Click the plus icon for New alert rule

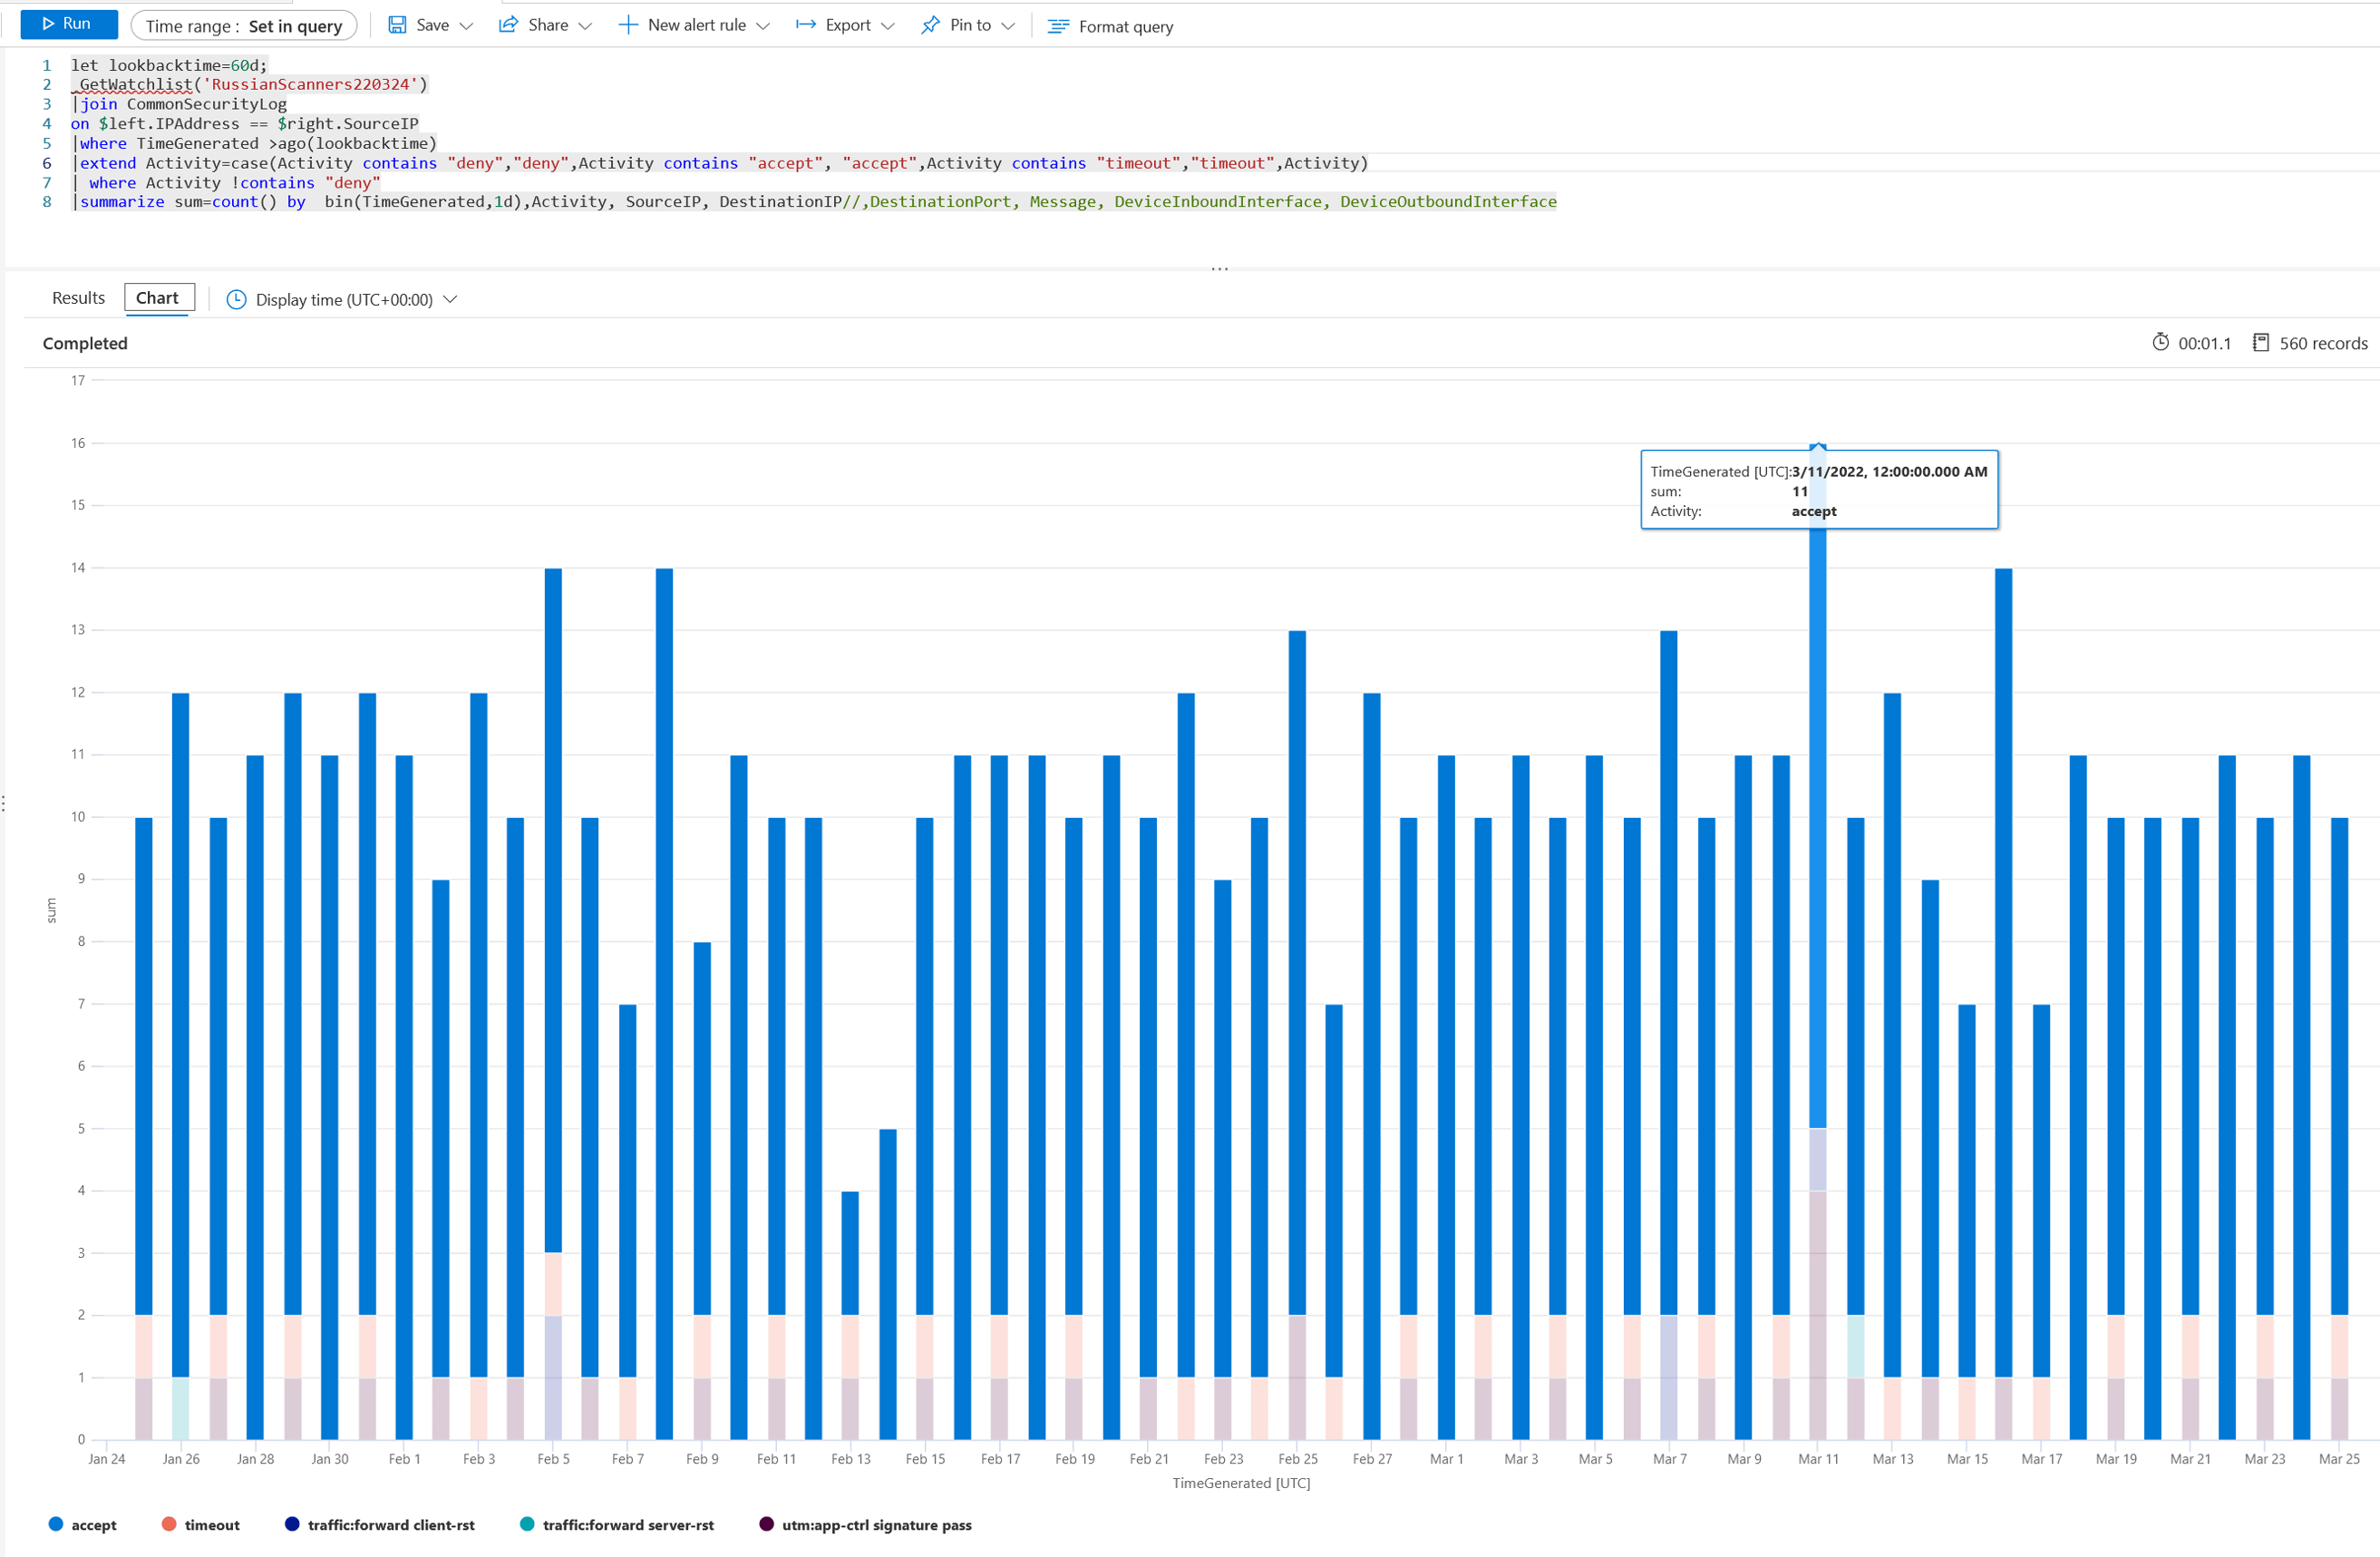coord(627,25)
